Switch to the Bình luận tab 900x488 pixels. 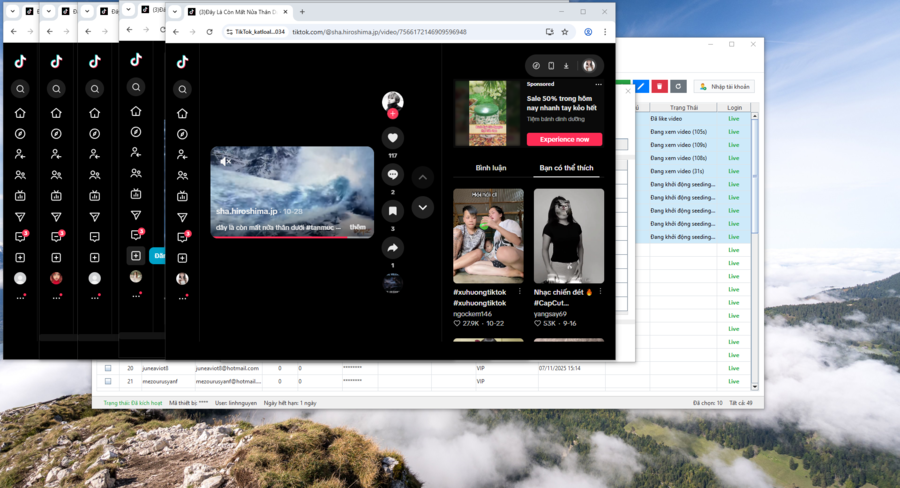(490, 168)
